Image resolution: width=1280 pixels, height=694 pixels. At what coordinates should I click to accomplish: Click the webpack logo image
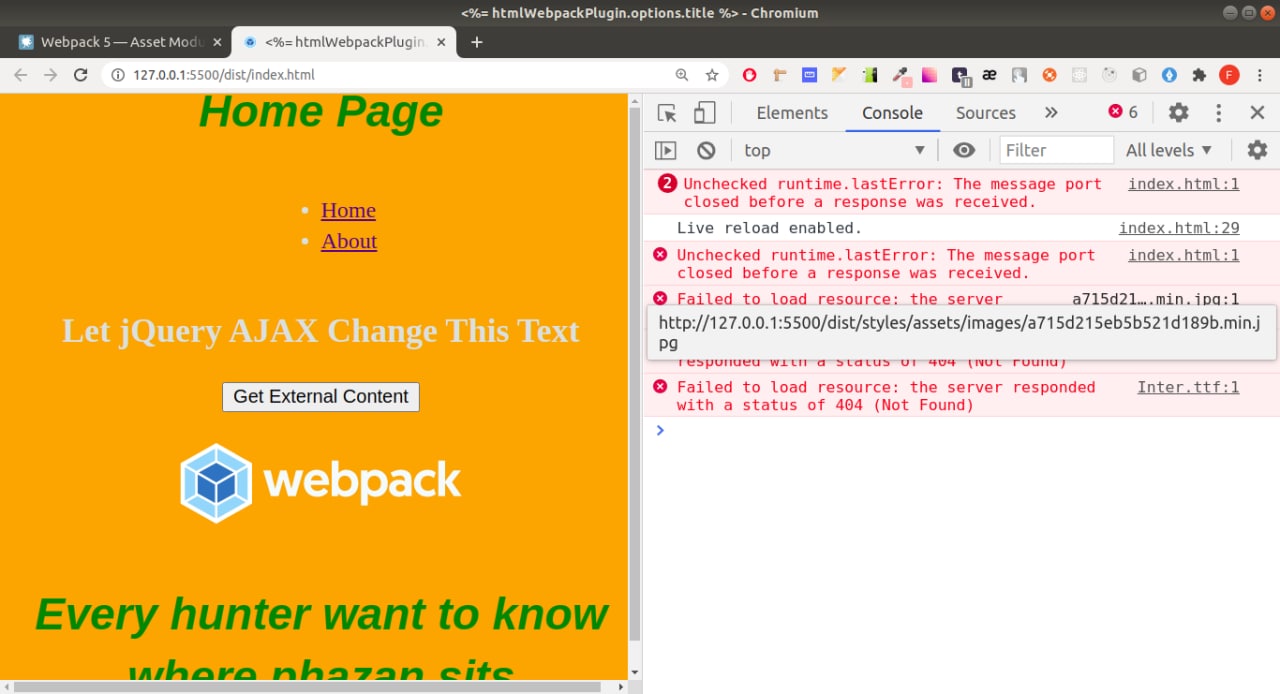pyautogui.click(x=321, y=483)
